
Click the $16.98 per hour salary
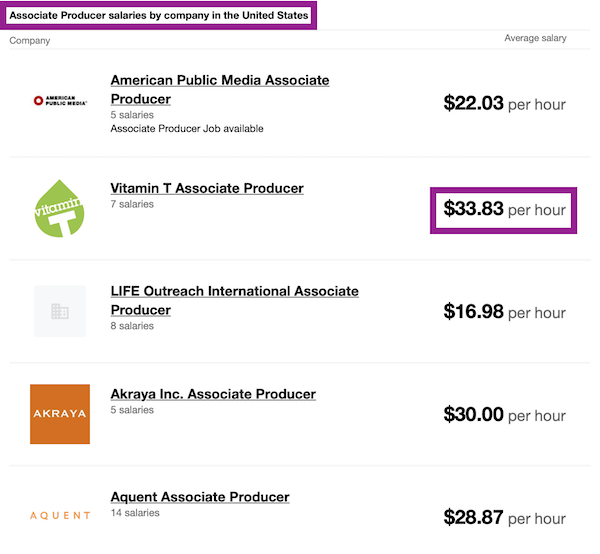click(x=504, y=312)
